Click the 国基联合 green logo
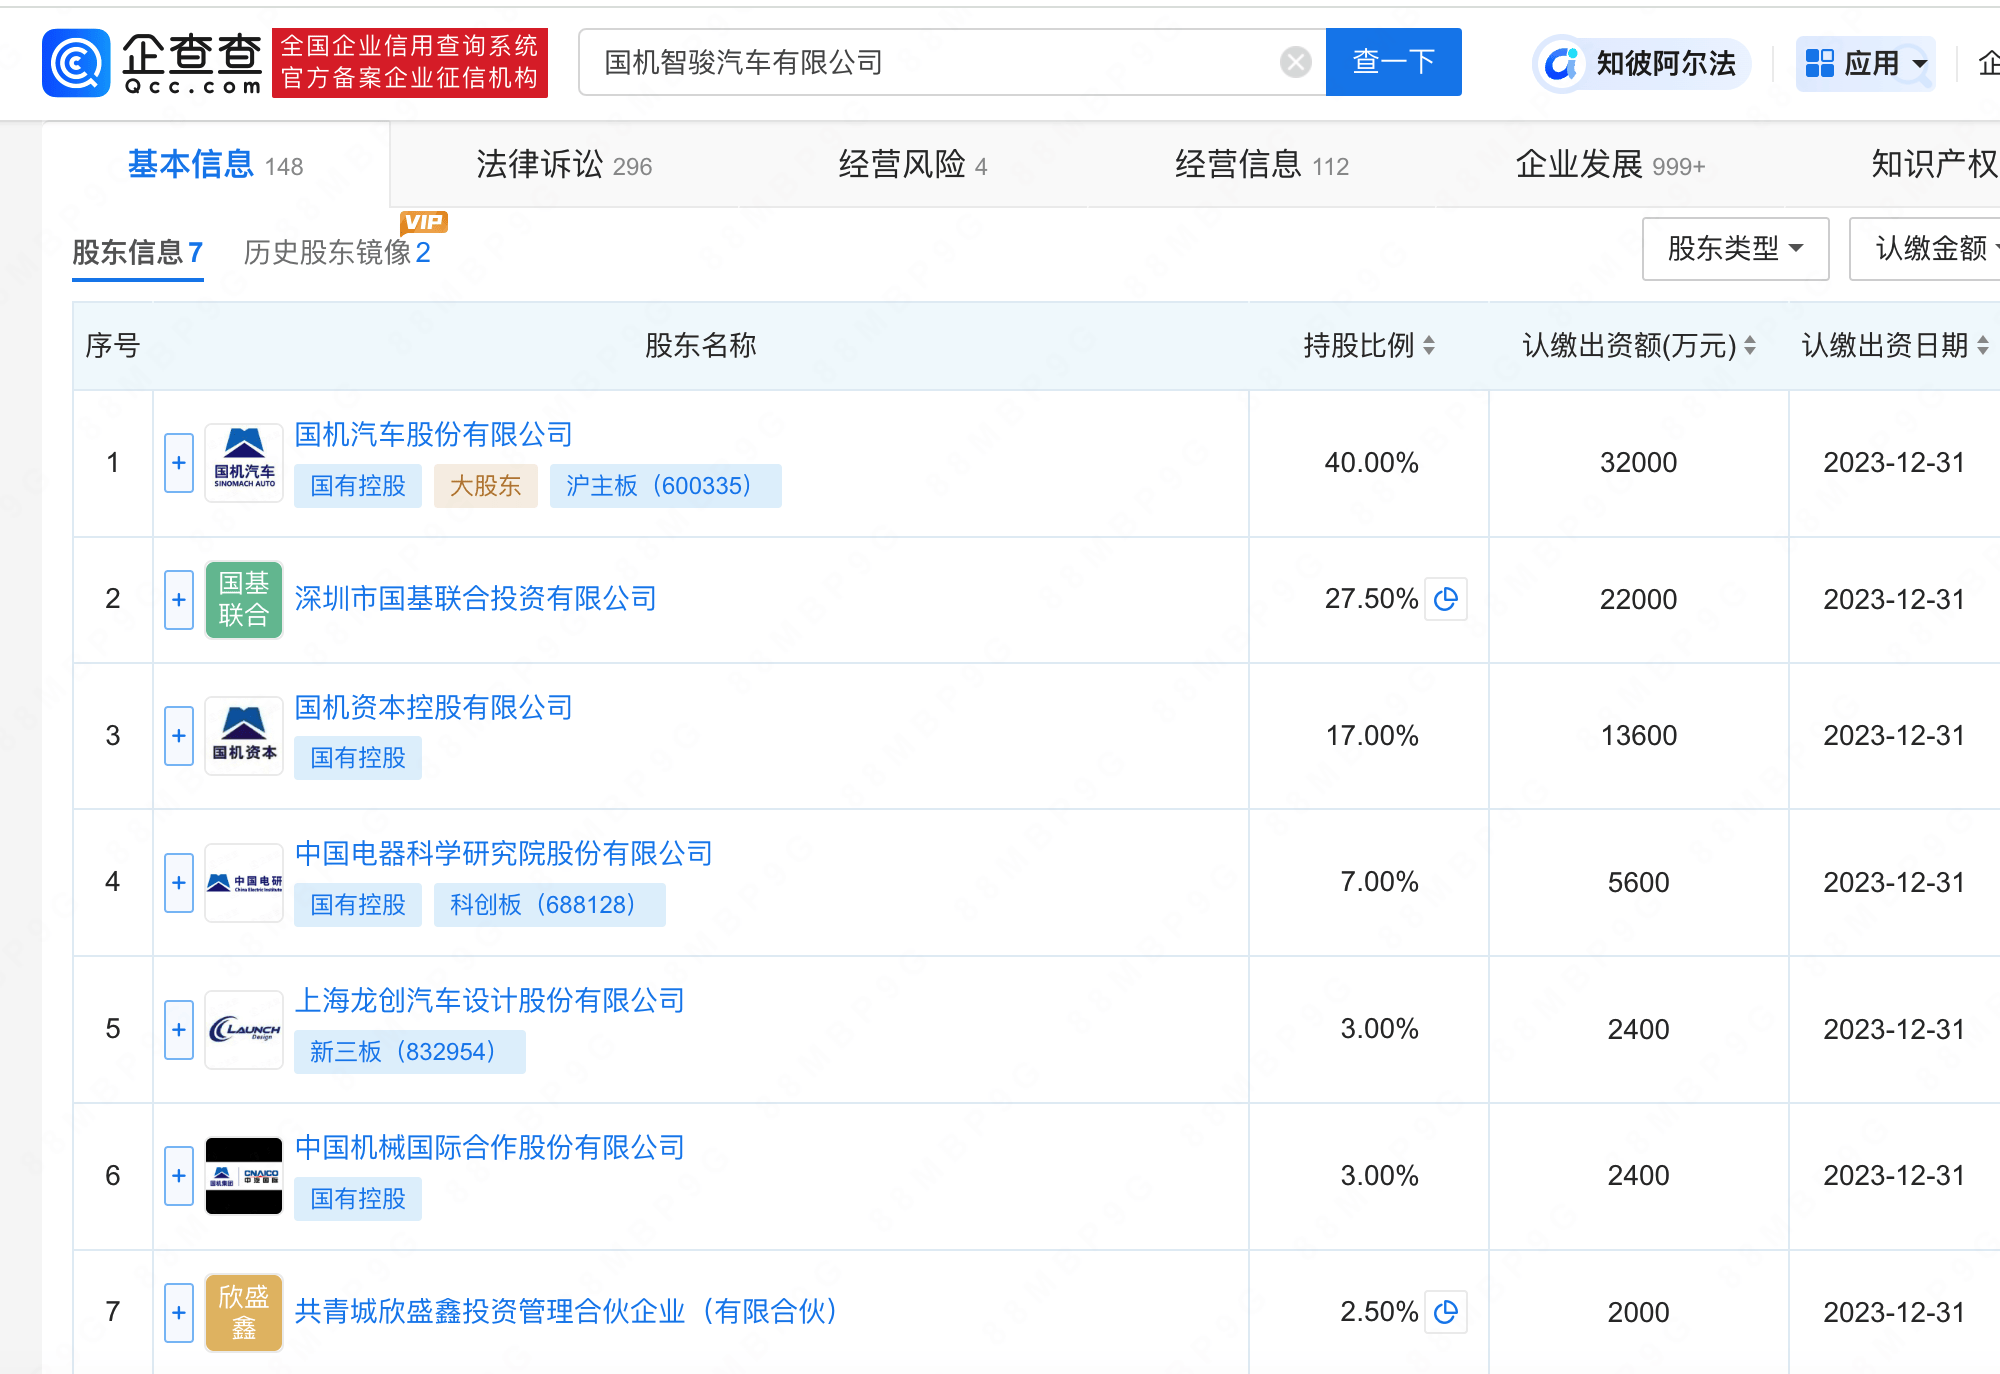 pos(244,599)
